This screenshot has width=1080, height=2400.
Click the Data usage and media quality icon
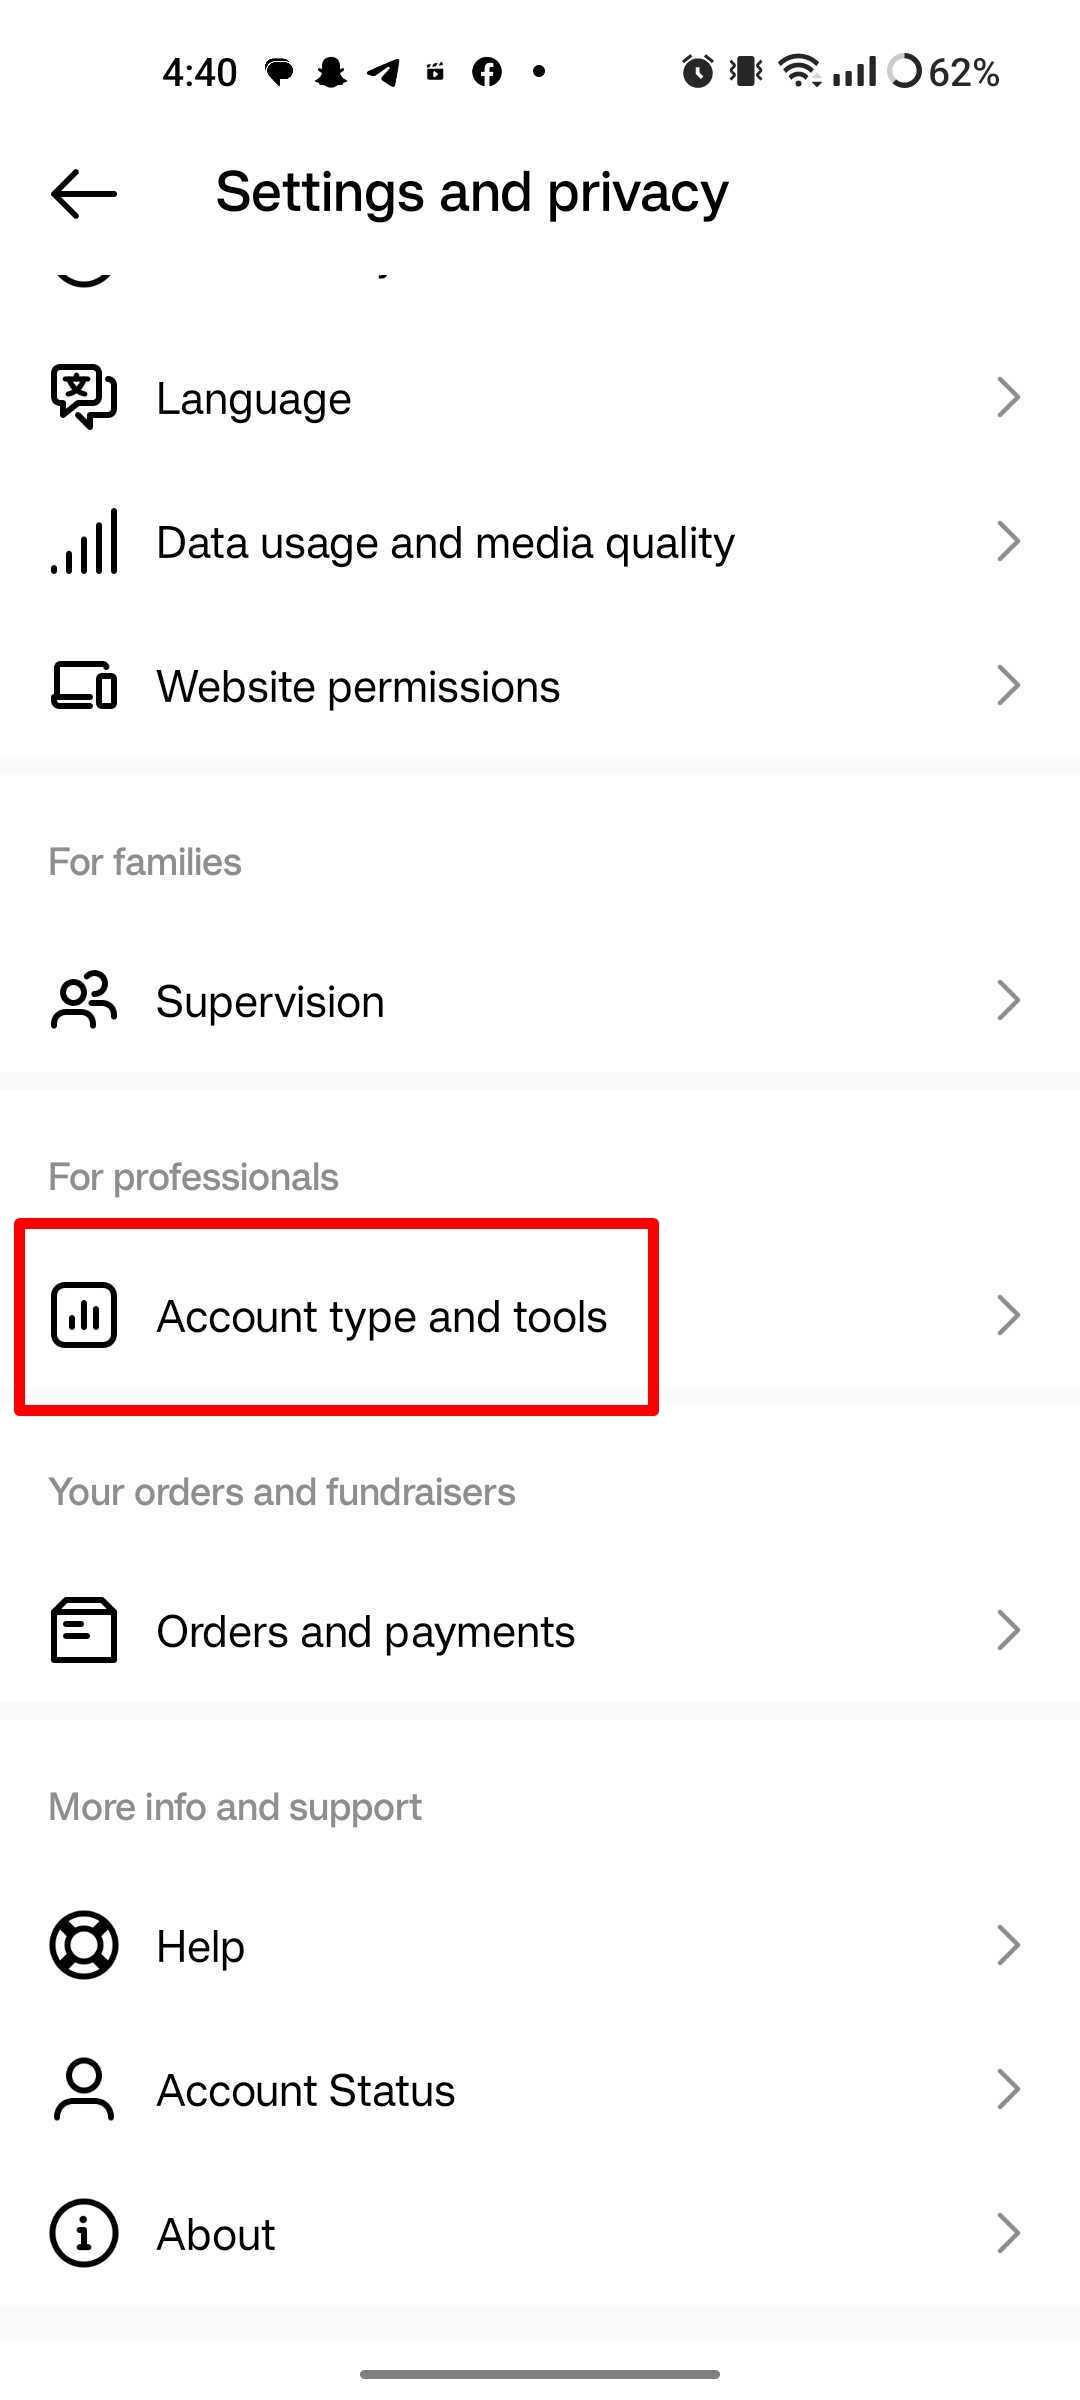point(83,541)
